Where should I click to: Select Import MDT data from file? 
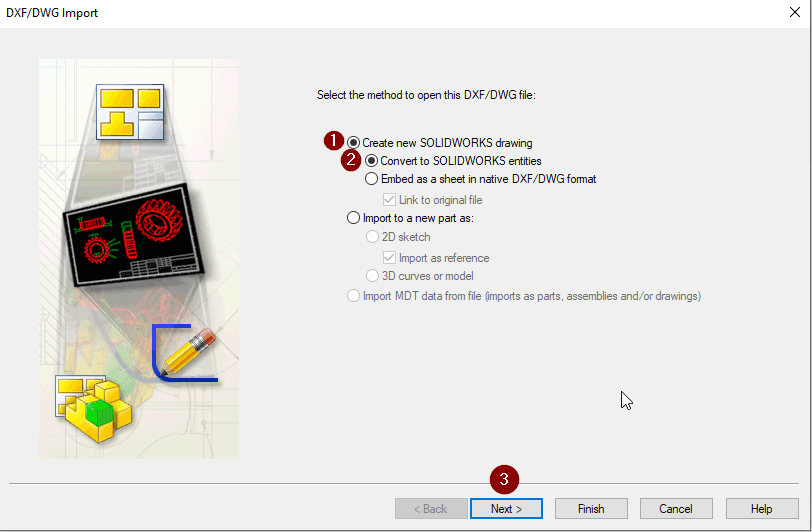[x=353, y=296]
